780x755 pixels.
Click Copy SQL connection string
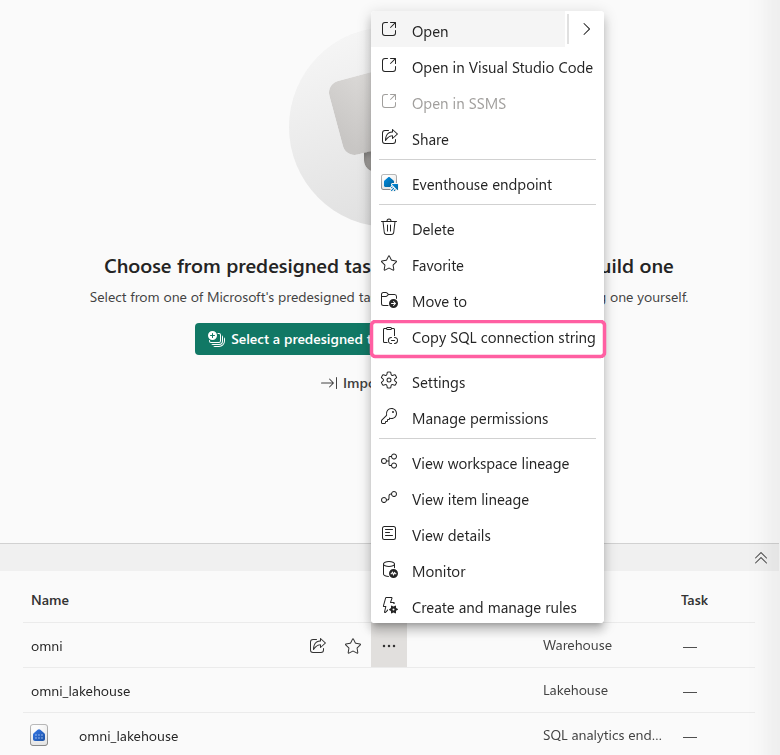(x=488, y=338)
